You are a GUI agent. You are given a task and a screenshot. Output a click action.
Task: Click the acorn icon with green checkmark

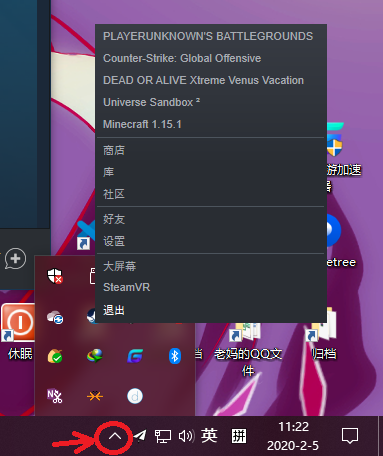pos(55,356)
